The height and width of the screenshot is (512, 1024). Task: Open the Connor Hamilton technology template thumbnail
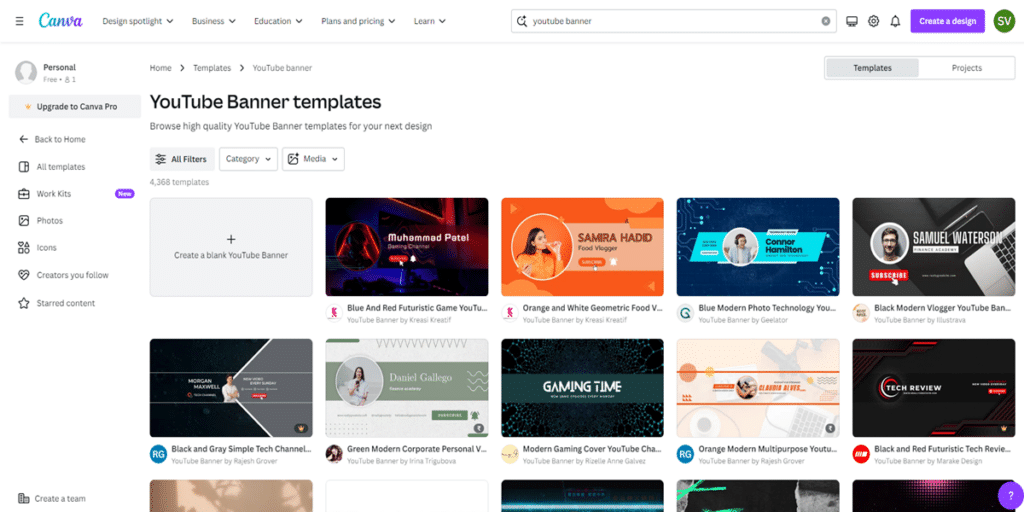[758, 247]
